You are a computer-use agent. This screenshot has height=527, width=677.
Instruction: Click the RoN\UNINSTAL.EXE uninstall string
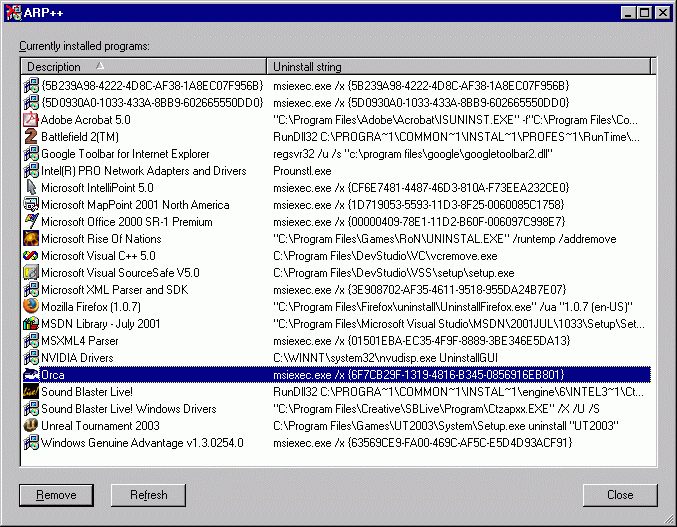(x=445, y=239)
